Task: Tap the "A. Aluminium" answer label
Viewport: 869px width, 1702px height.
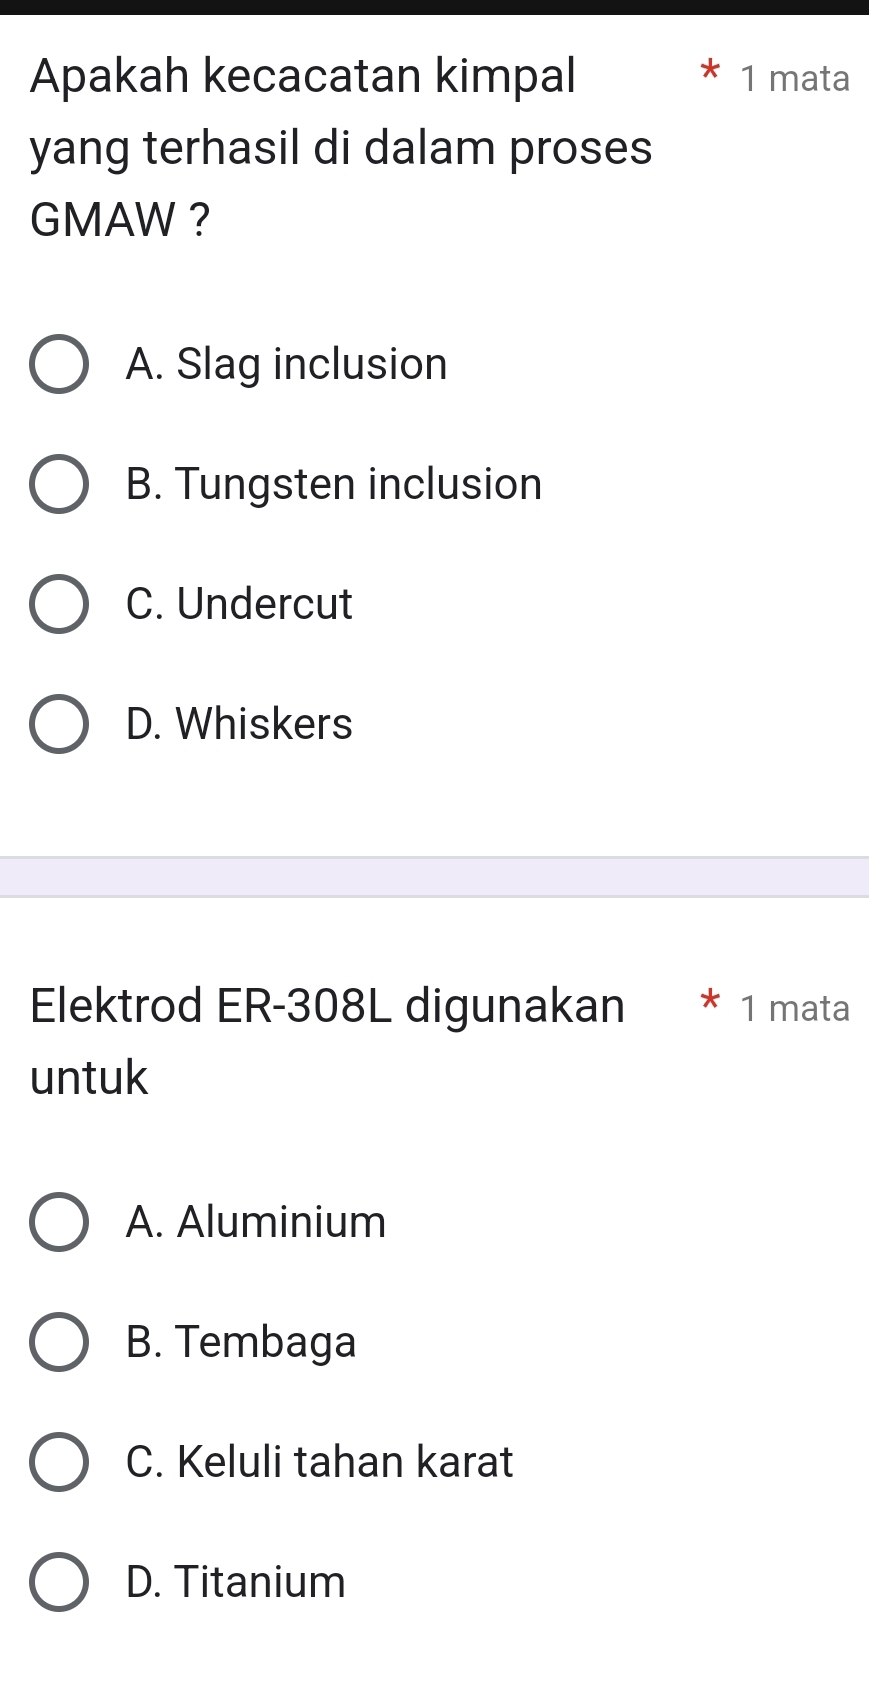Action: click(x=256, y=1222)
